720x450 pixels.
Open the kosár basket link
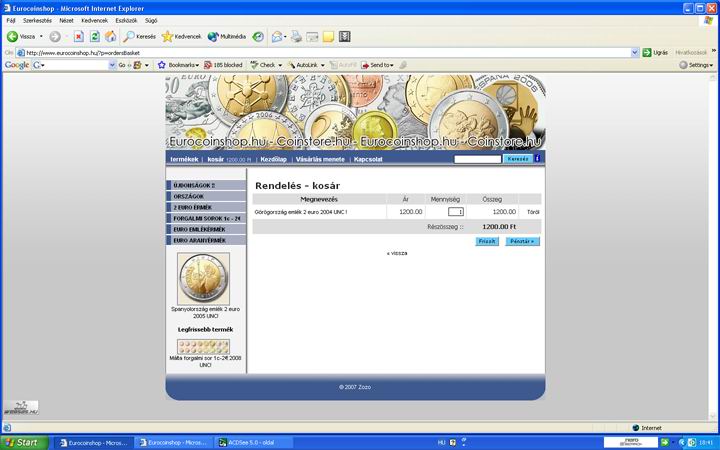[x=215, y=159]
